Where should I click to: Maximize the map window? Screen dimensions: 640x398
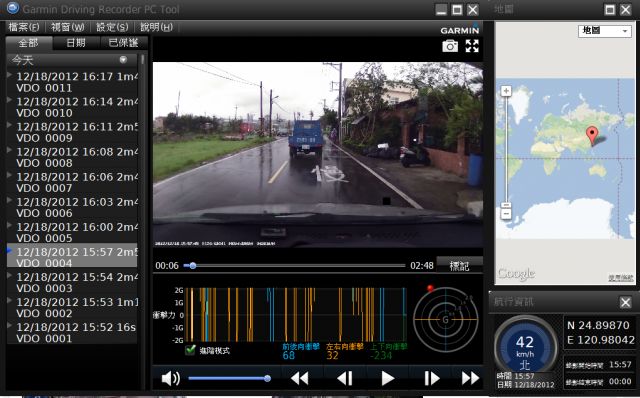[610, 9]
